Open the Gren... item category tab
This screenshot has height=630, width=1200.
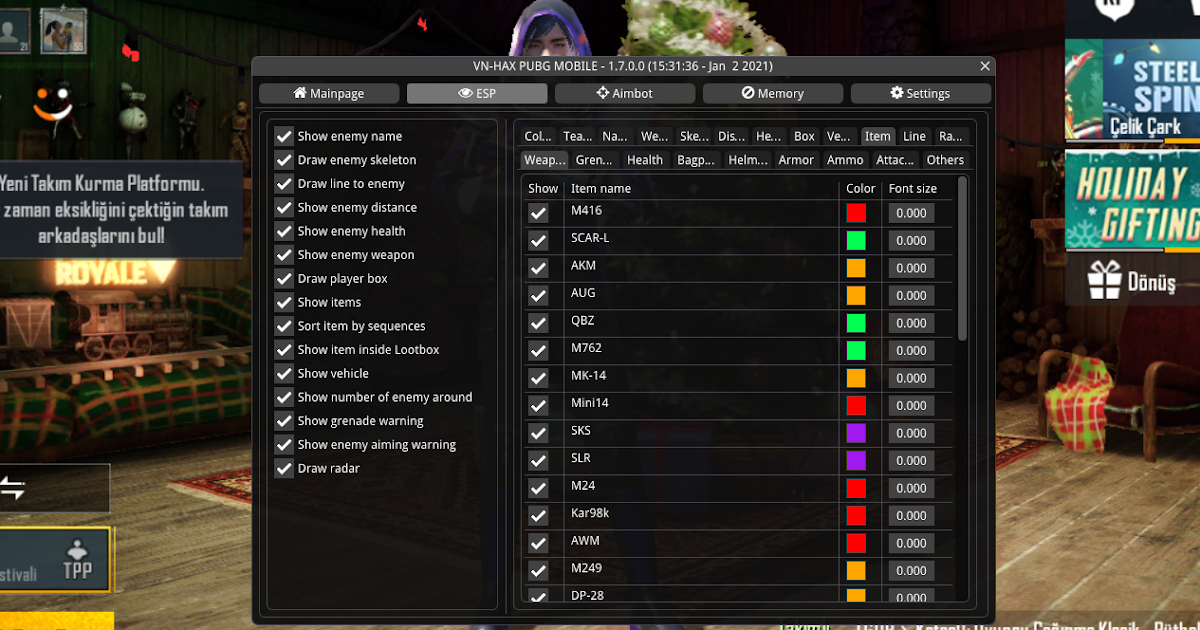click(594, 160)
